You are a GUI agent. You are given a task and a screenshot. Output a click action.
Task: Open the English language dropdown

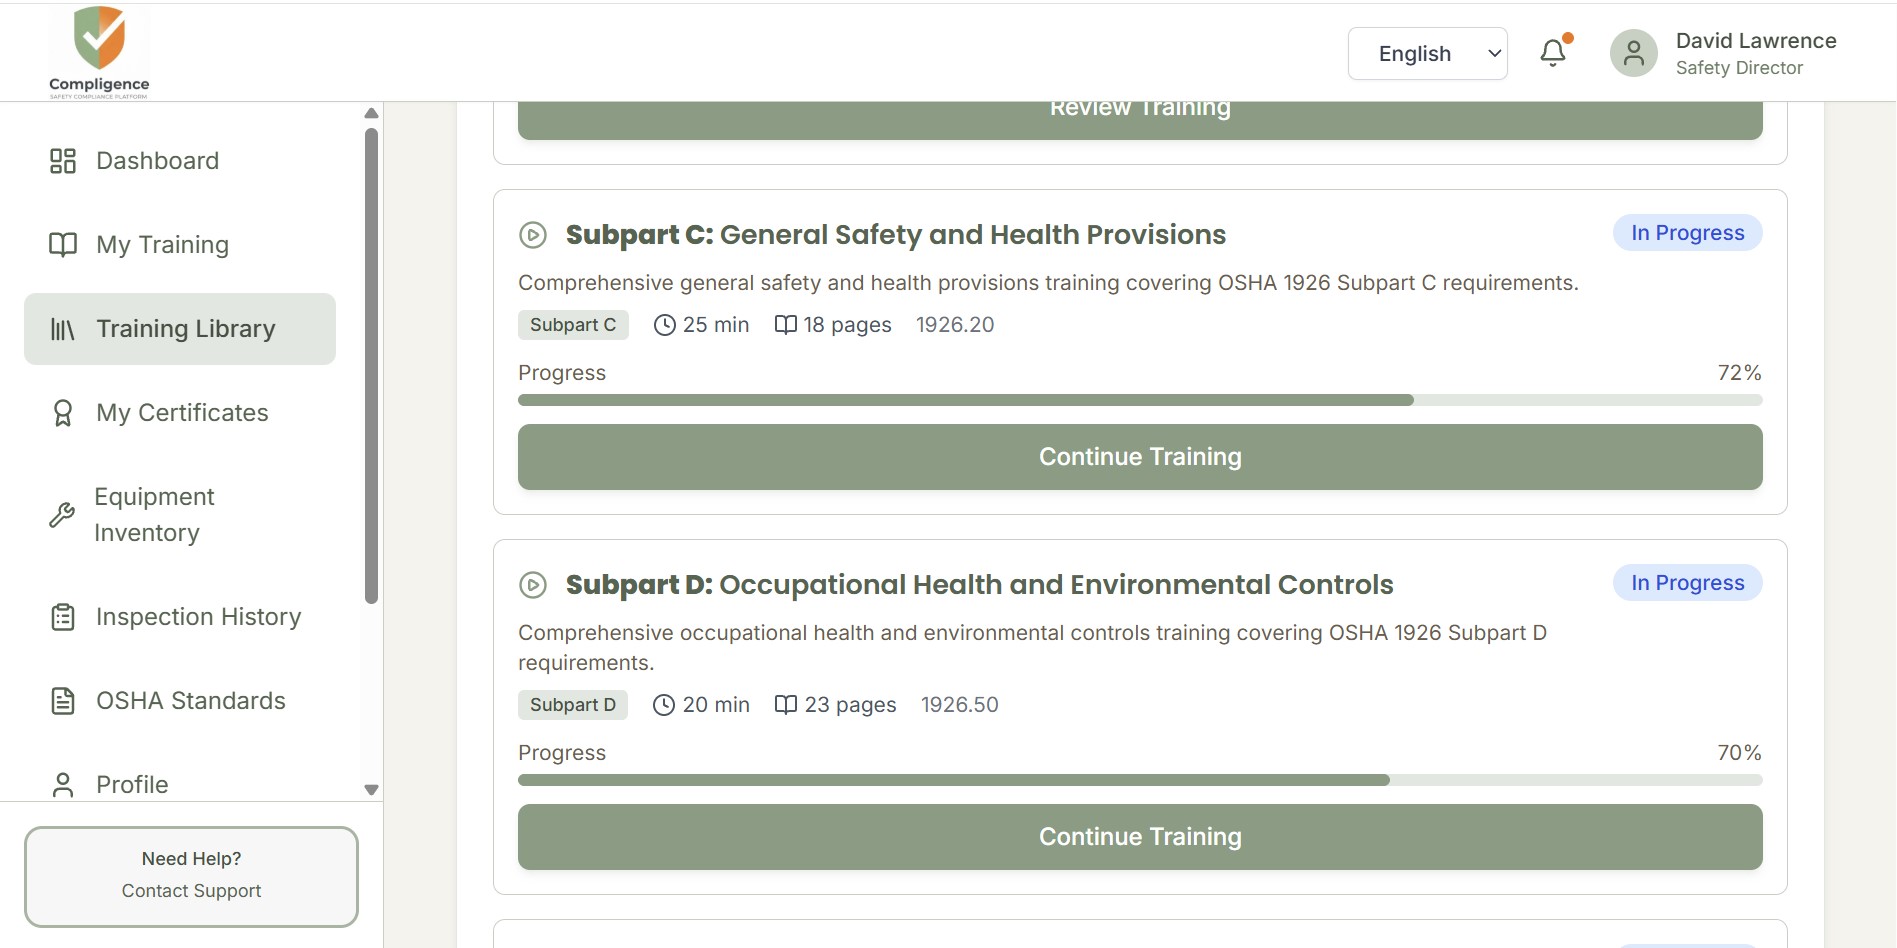point(1427,53)
